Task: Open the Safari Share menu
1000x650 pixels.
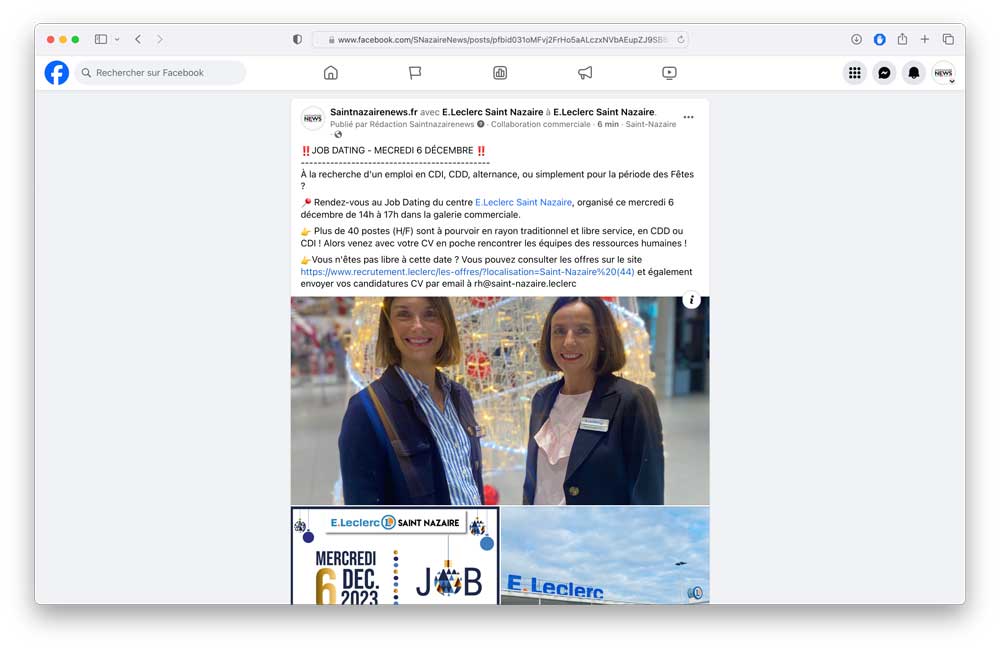Action: tap(902, 40)
